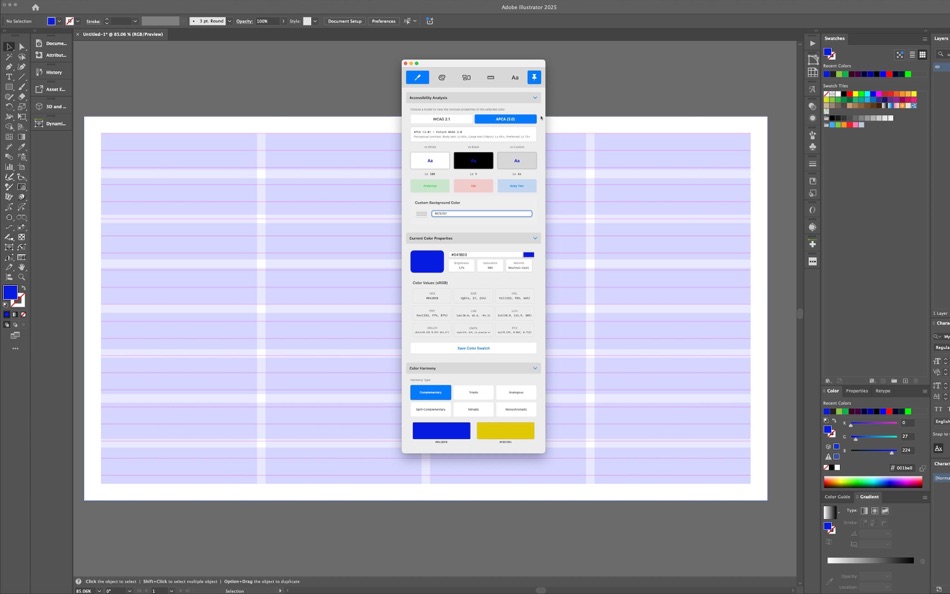Switch to the Color Guide tab

(x=837, y=497)
